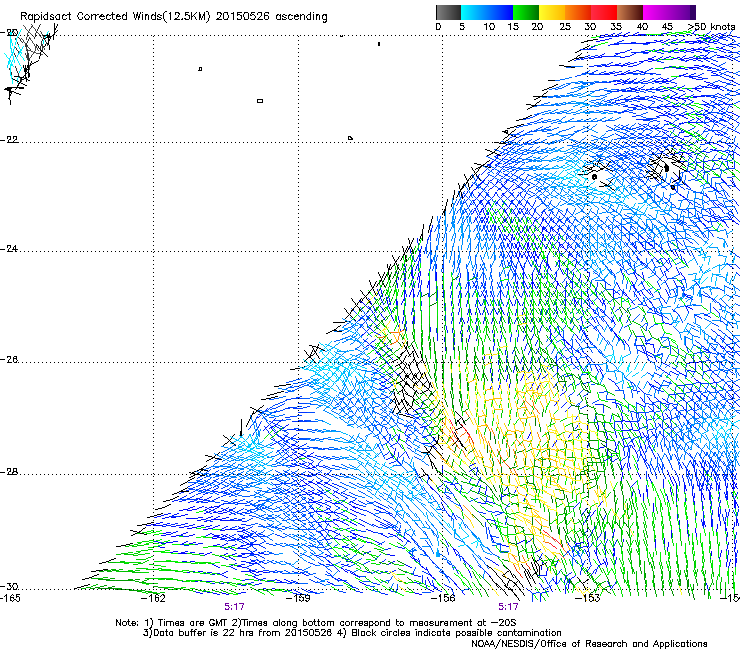Pick the magenta 40-45 knots legend segment

click(656, 12)
